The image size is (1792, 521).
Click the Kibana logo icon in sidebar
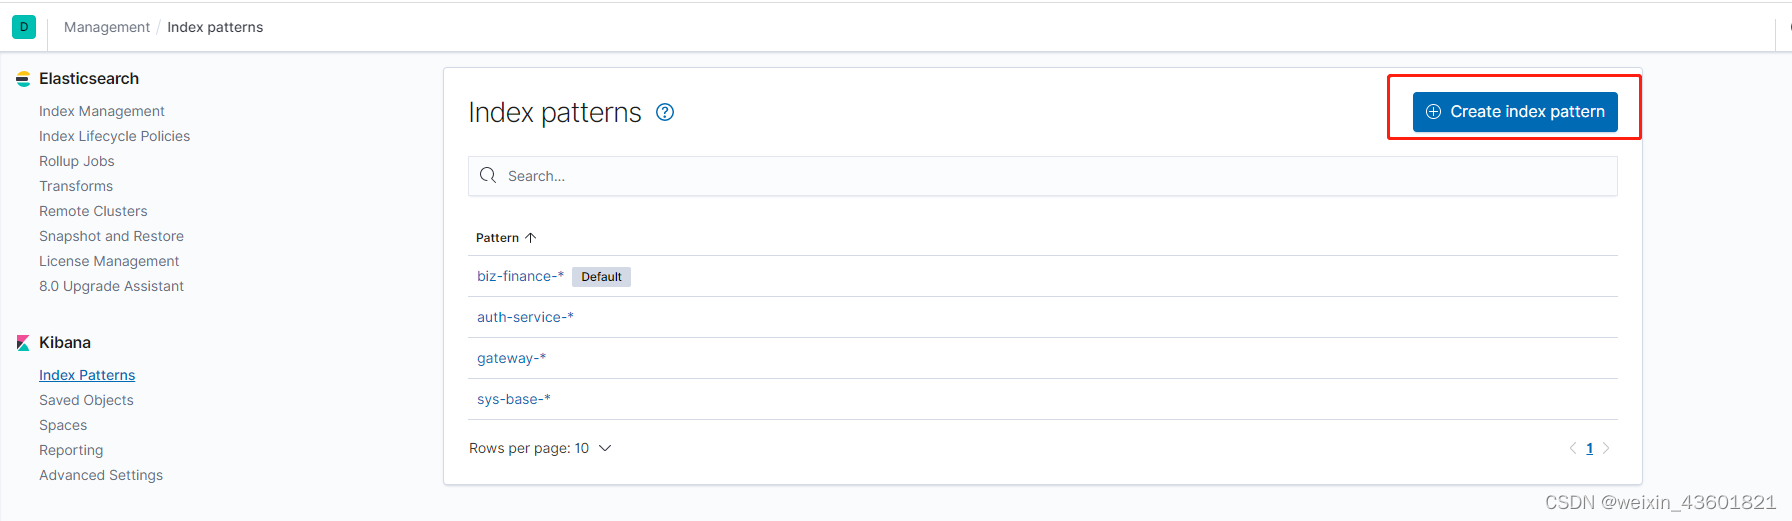click(23, 343)
